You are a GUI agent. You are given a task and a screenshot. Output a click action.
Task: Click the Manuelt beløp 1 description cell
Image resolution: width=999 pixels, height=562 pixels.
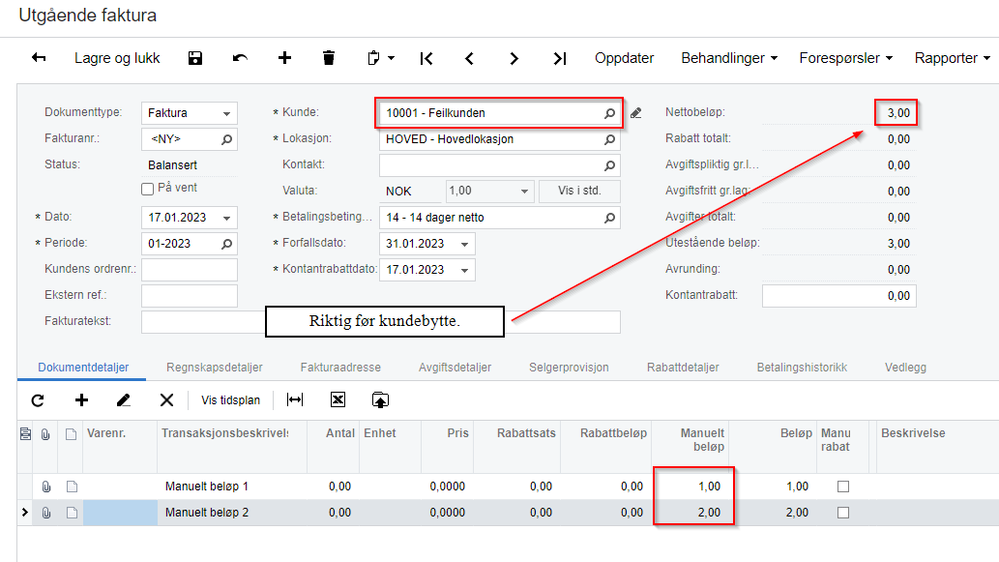click(x=232, y=487)
